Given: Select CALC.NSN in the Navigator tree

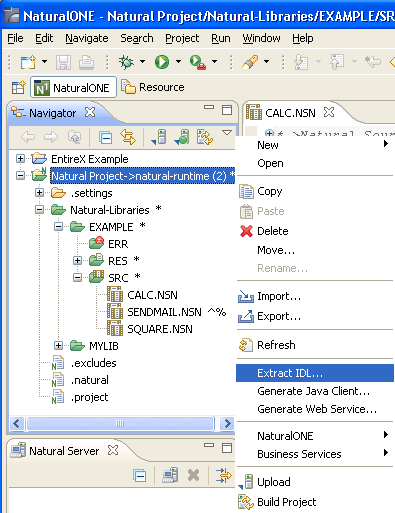Looking at the screenshot, I should coord(152,295).
